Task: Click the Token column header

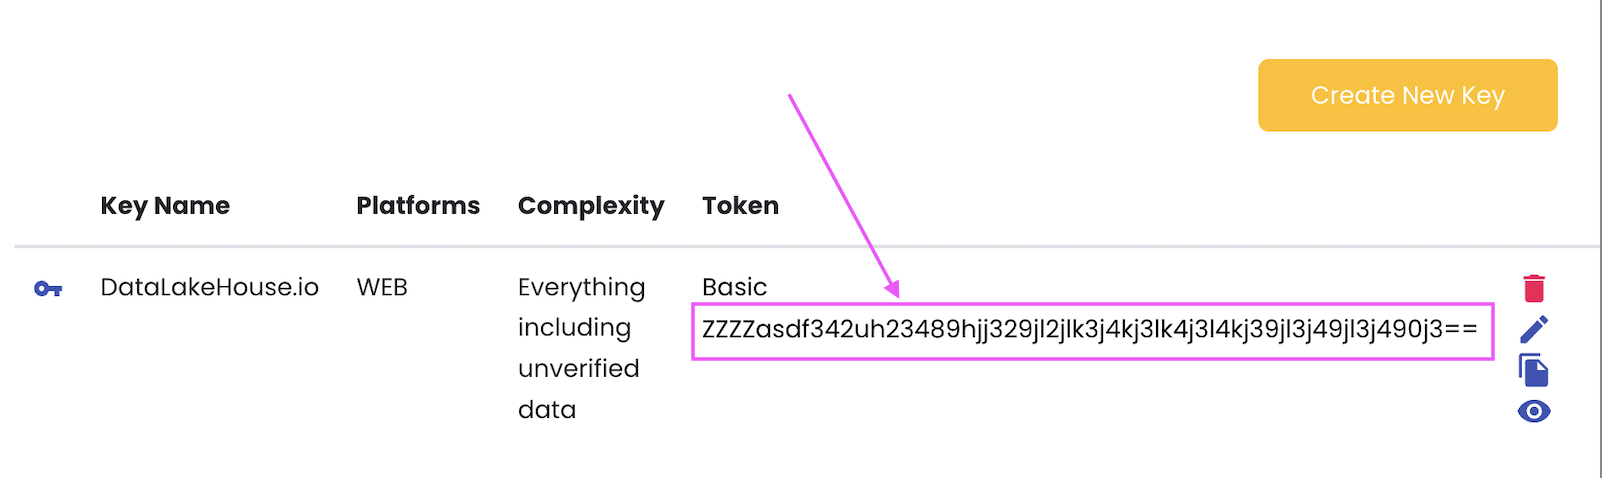Action: pyautogui.click(x=740, y=206)
